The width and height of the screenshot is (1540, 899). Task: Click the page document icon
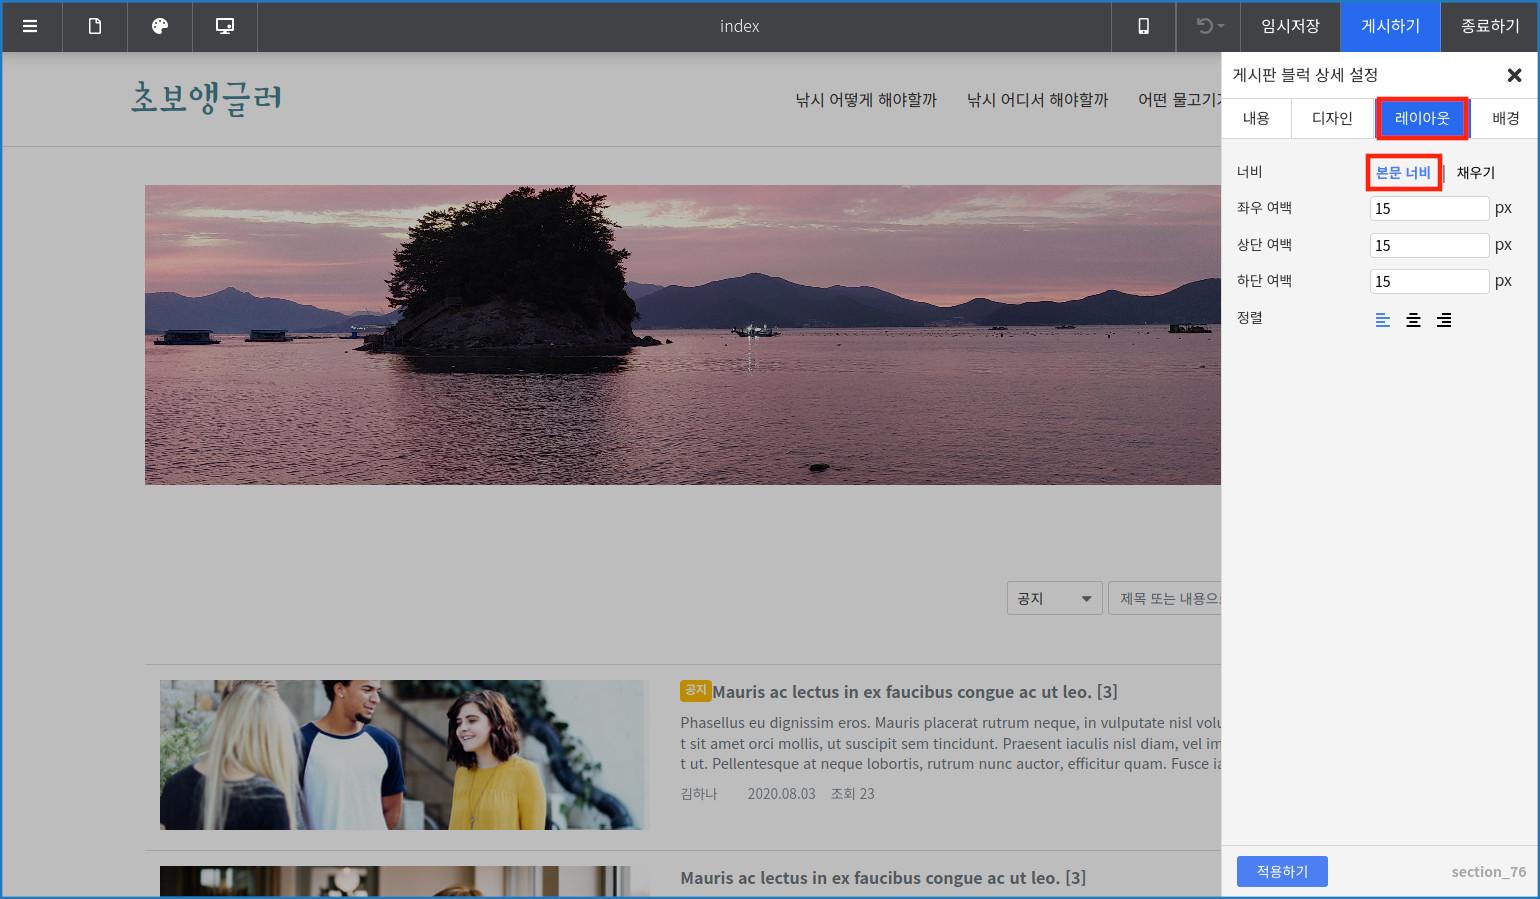95,26
